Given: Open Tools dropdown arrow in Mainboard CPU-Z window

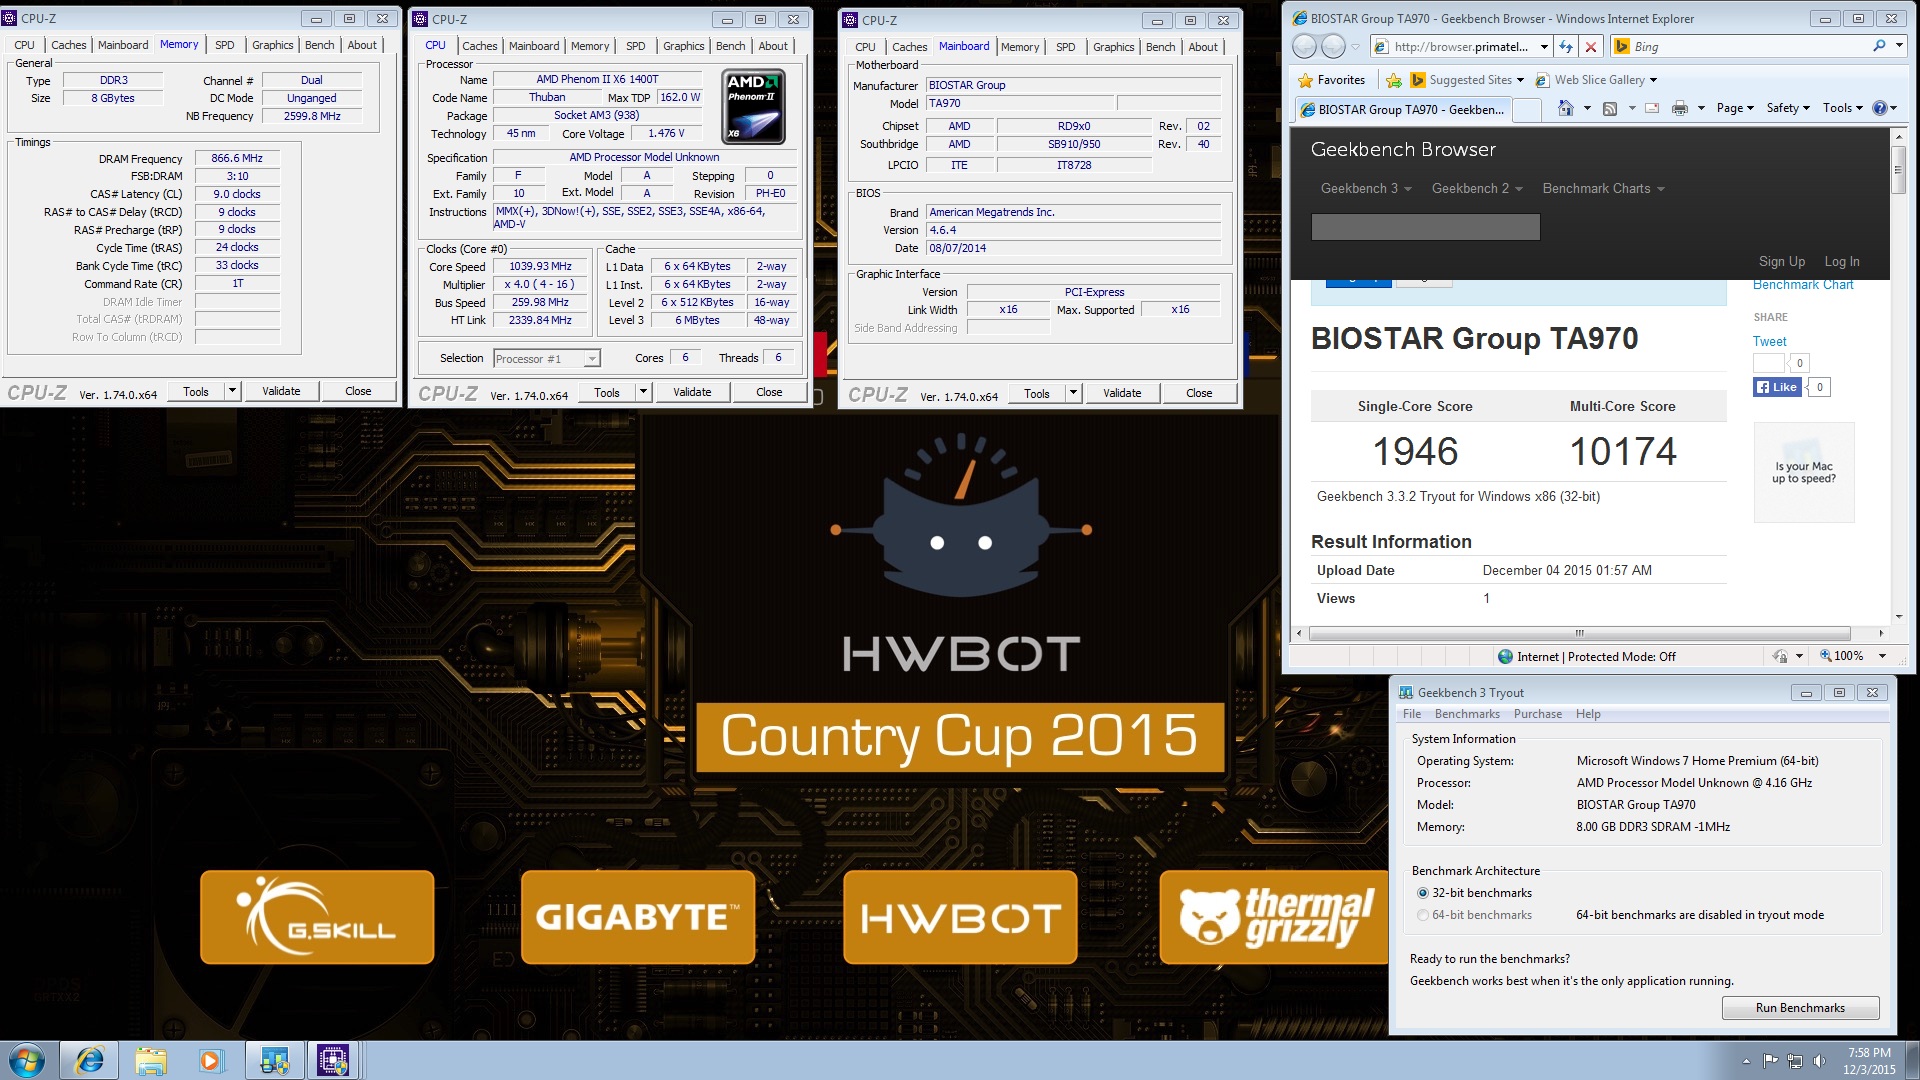Looking at the screenshot, I should pyautogui.click(x=1074, y=393).
